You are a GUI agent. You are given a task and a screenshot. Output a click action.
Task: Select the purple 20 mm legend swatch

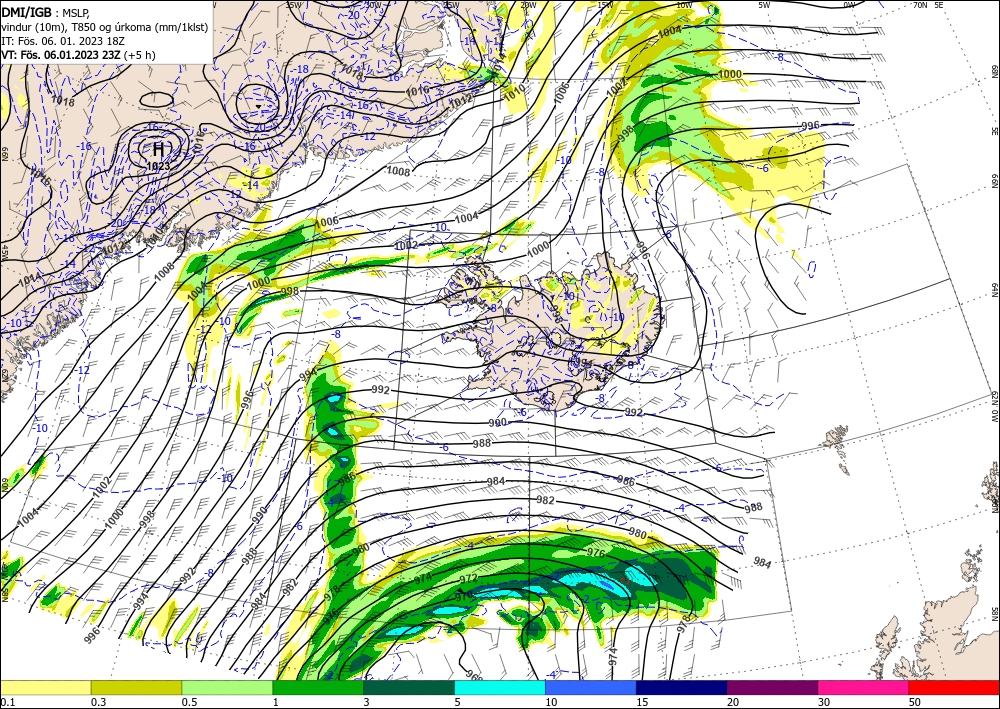[772, 687]
